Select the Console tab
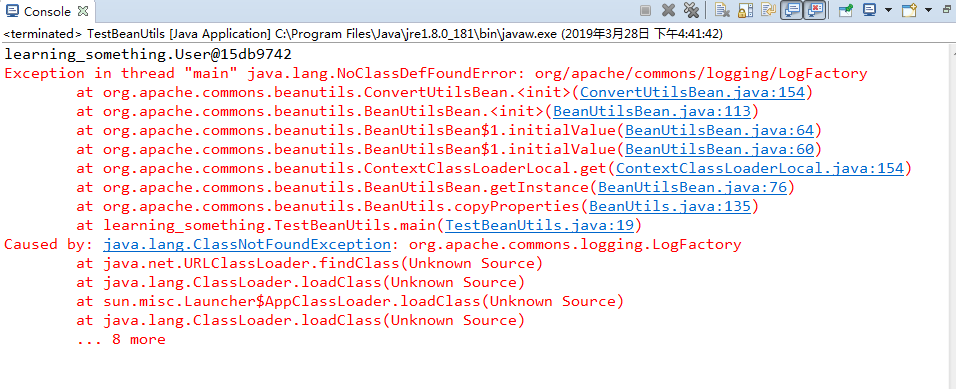 coord(48,11)
